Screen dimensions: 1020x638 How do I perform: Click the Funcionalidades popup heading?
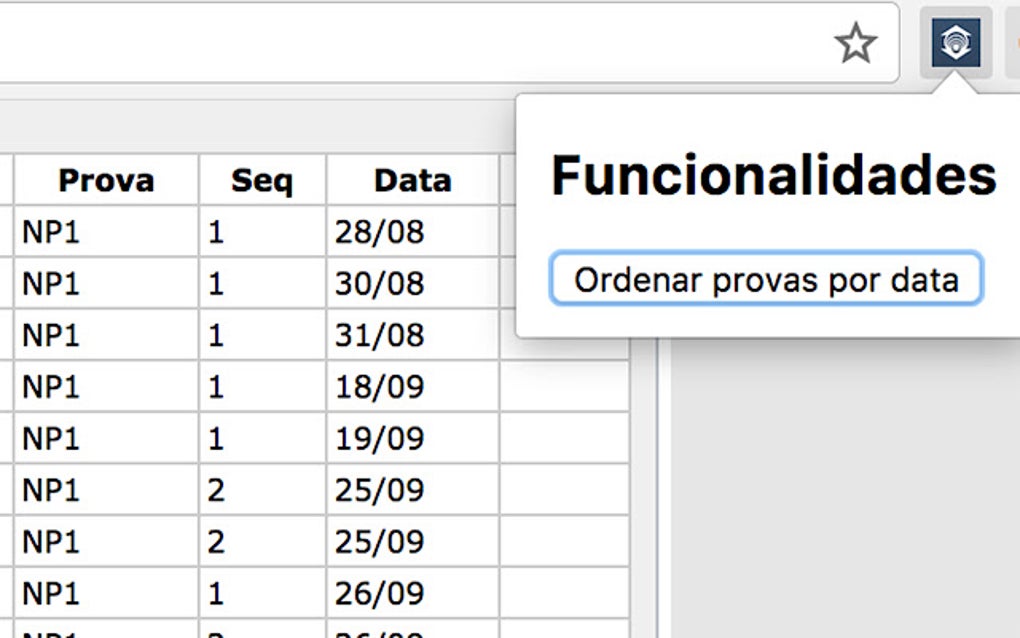tap(773, 175)
